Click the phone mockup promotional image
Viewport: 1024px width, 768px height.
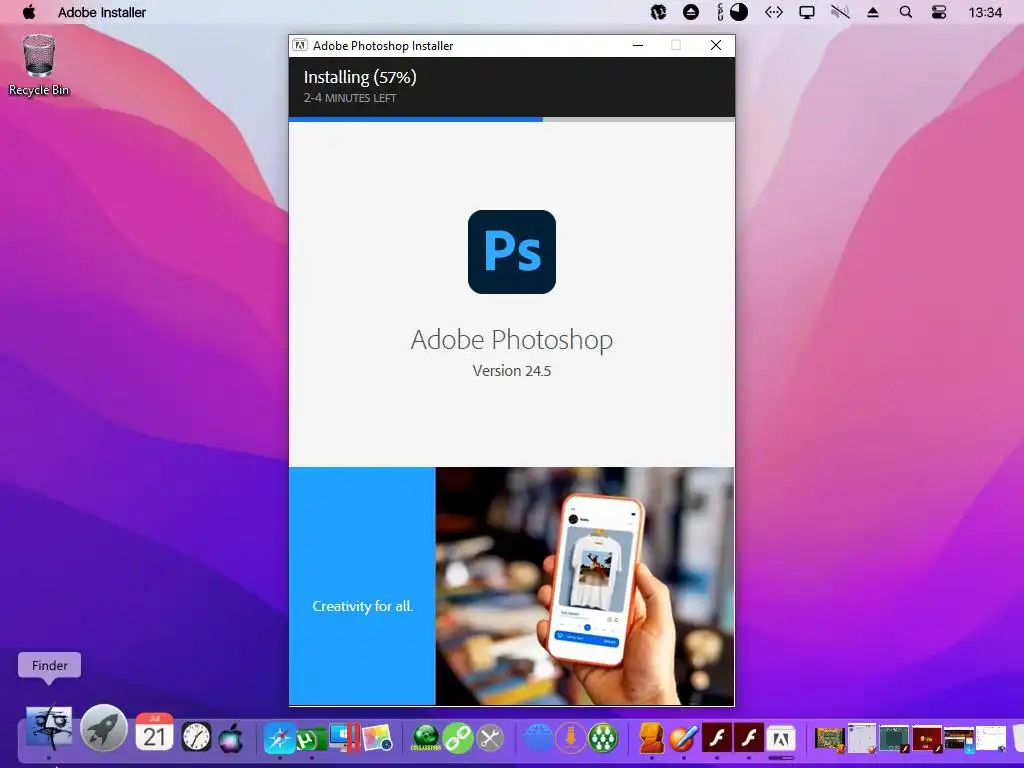click(x=585, y=586)
